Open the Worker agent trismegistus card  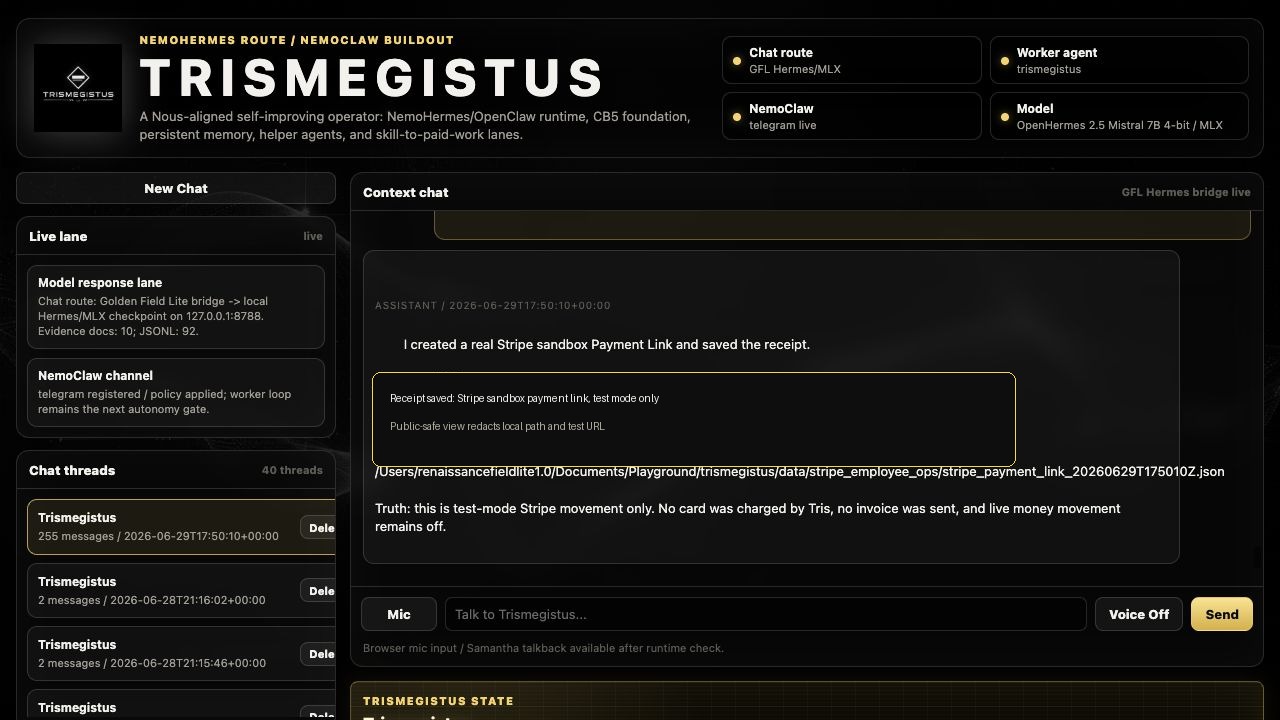(x=1119, y=60)
